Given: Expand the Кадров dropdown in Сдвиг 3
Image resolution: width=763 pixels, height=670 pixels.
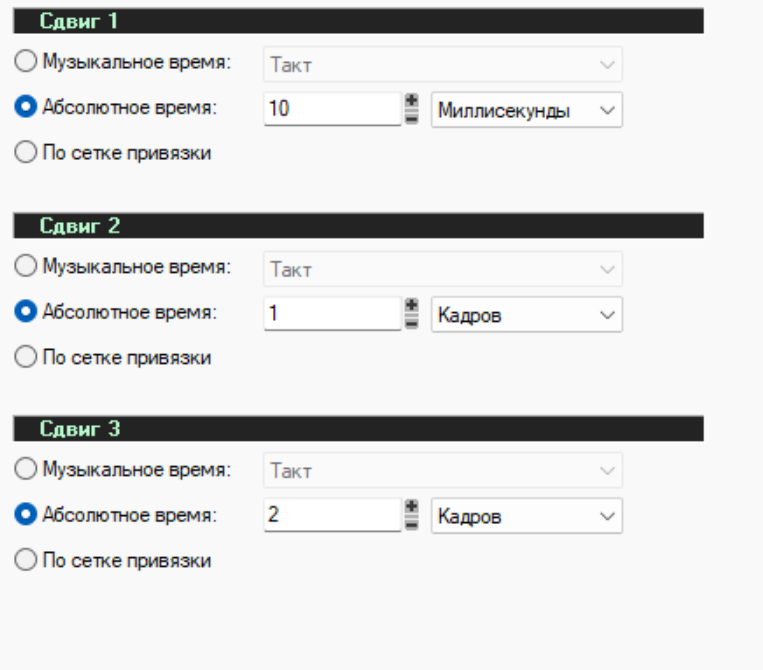Looking at the screenshot, I should (x=527, y=516).
